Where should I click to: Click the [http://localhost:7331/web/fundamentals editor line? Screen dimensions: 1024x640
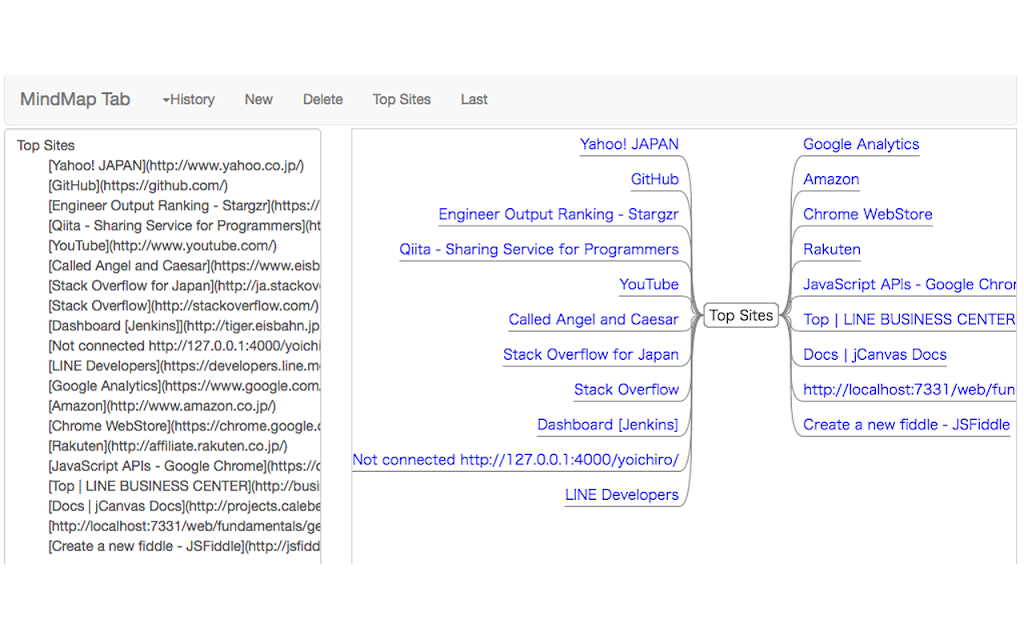[184, 526]
